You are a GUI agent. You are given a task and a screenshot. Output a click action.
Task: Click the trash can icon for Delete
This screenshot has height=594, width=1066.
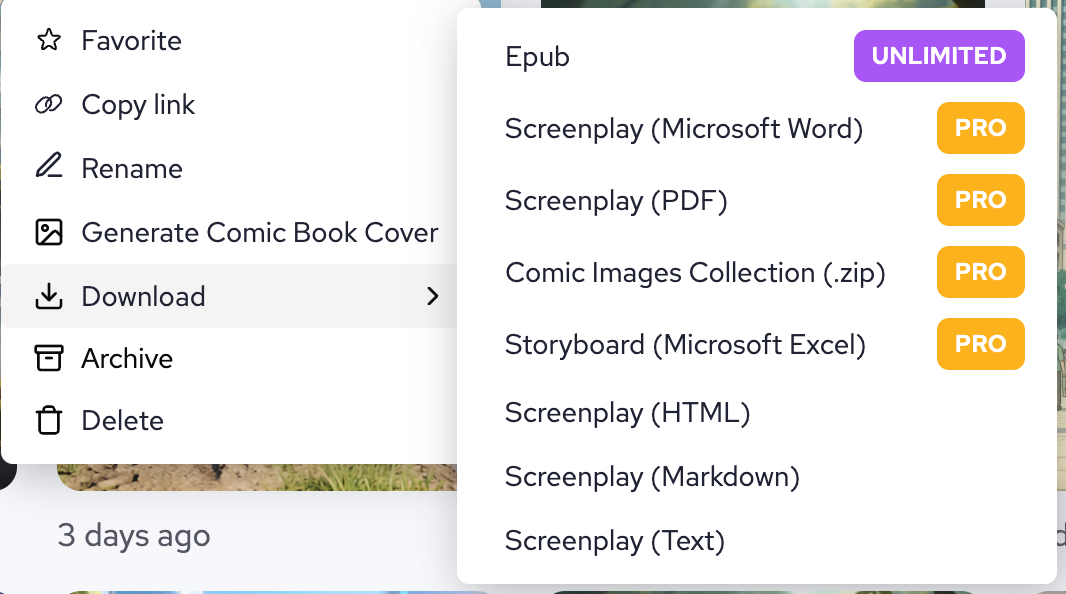click(48, 421)
